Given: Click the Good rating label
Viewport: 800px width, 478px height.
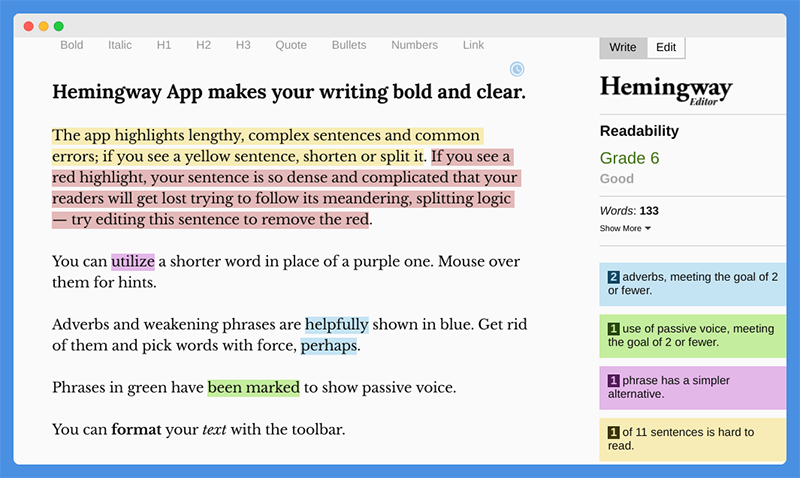Looking at the screenshot, I should click(x=617, y=179).
